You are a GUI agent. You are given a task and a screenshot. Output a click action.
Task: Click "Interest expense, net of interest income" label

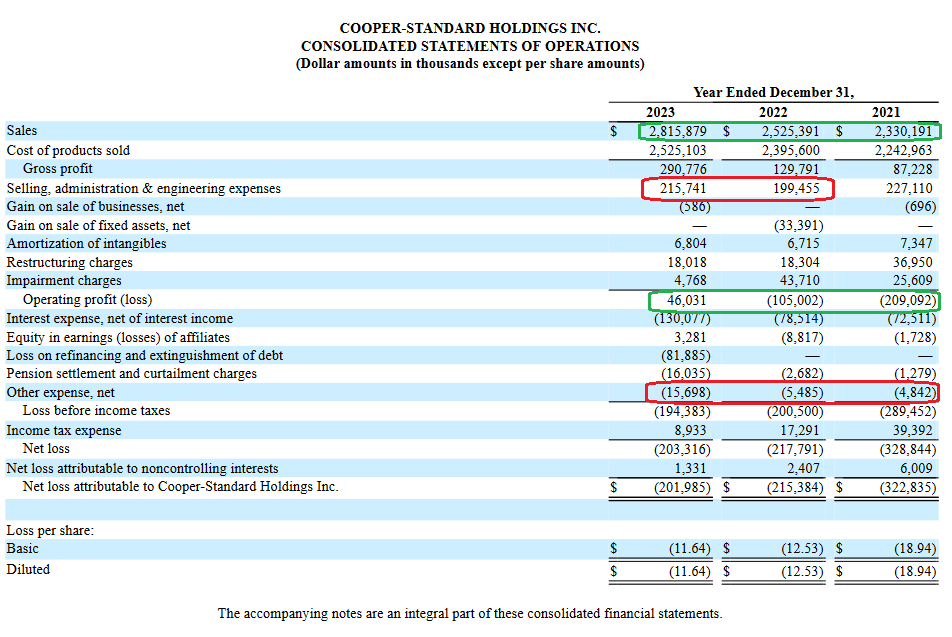[x=120, y=318]
